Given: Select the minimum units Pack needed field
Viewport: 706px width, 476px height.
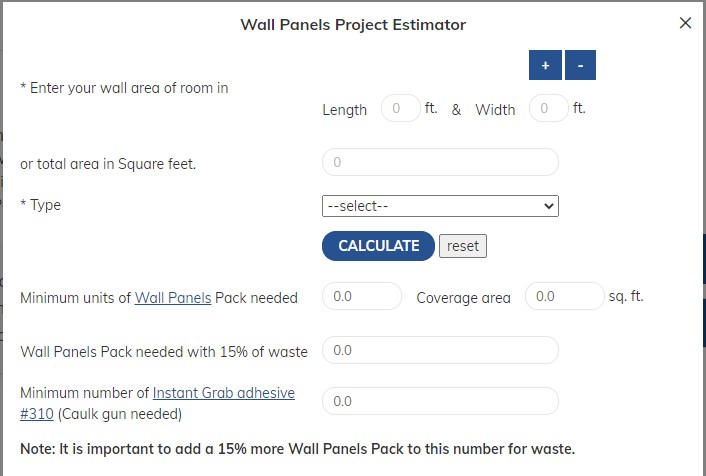Looking at the screenshot, I should [362, 297].
